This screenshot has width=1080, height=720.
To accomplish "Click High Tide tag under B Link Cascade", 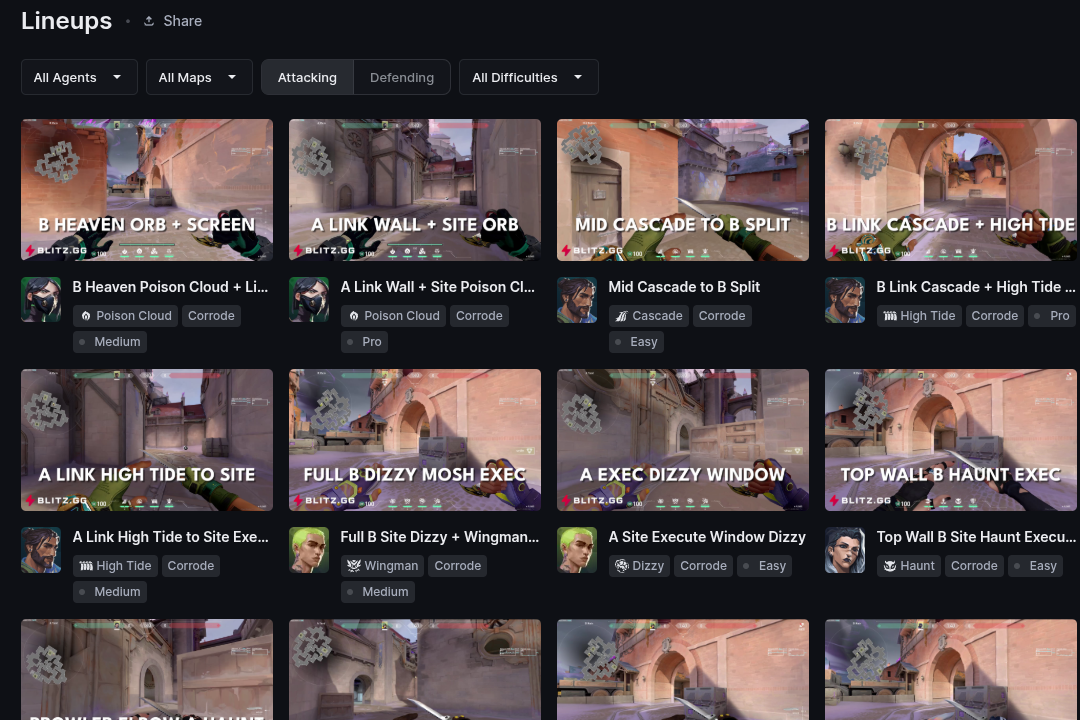I will [x=920, y=316].
